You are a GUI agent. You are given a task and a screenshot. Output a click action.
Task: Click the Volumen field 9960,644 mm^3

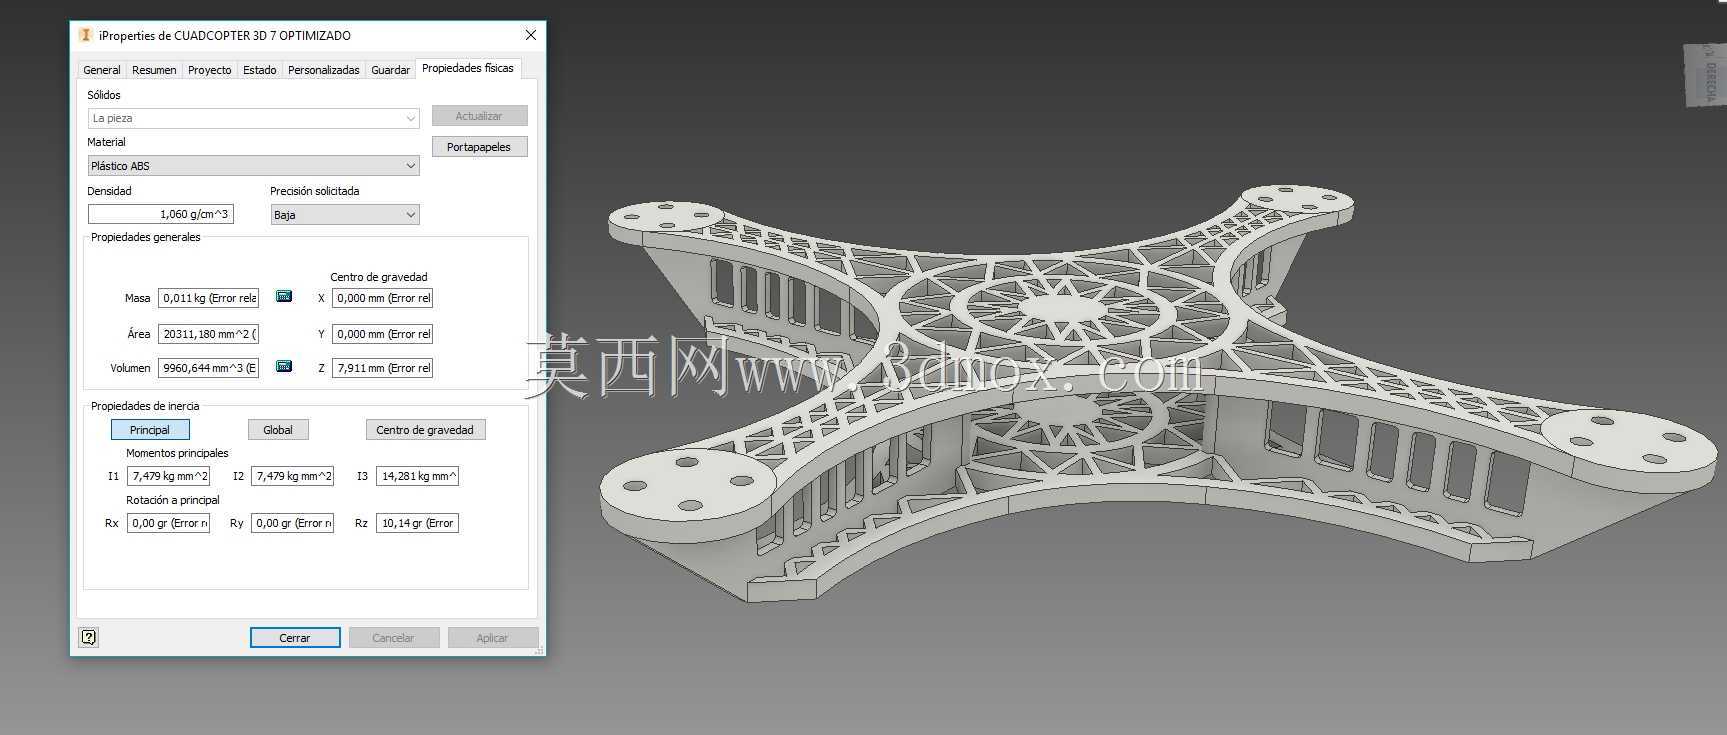[209, 368]
